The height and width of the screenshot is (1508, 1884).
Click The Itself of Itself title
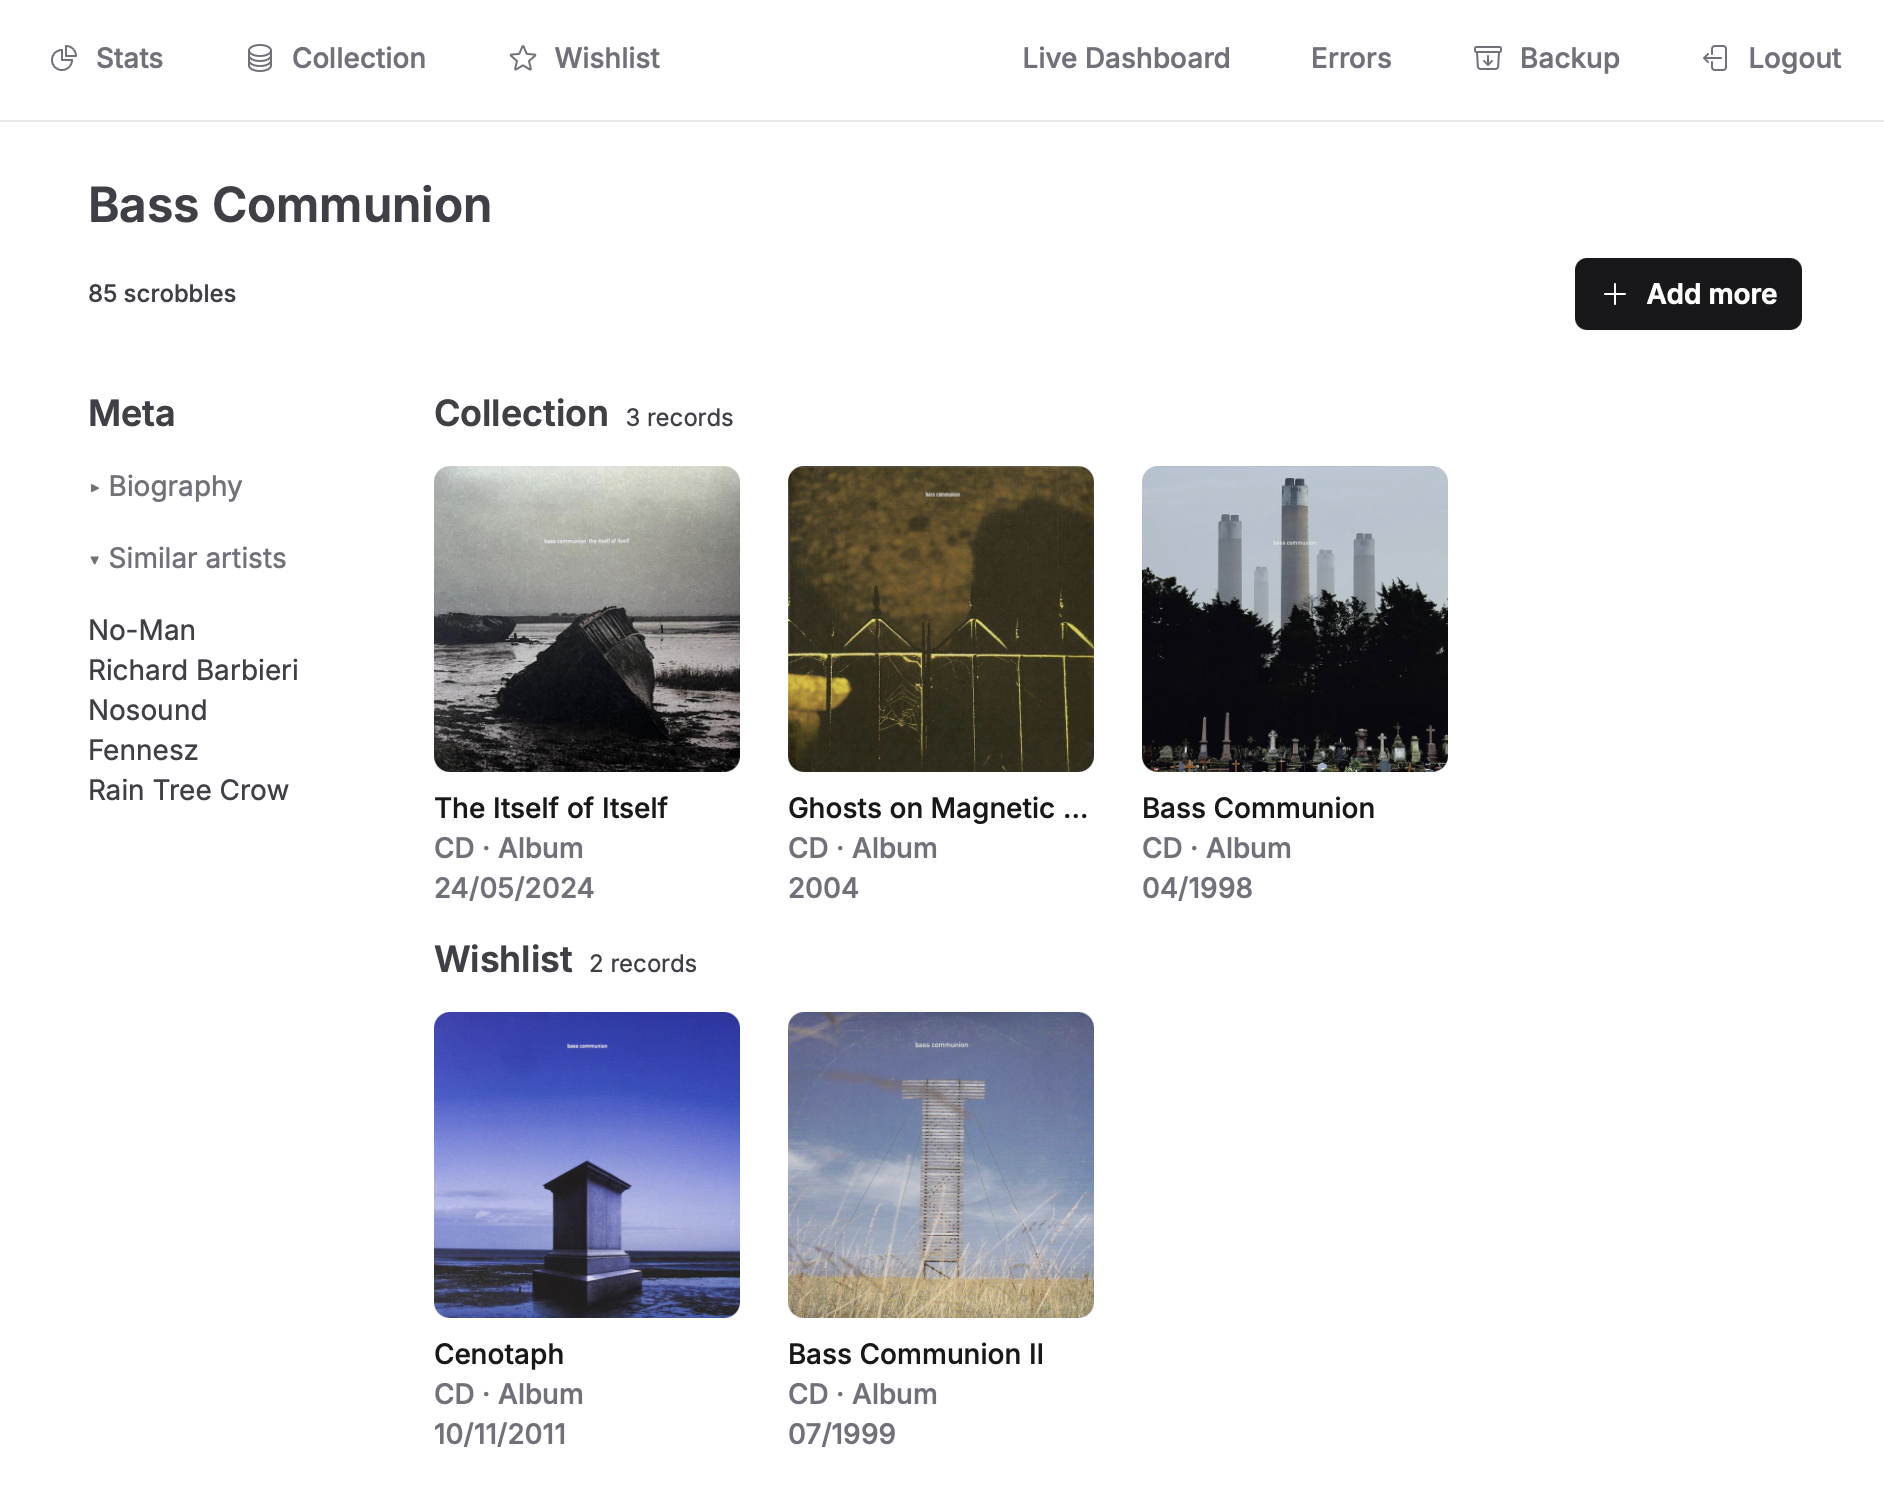click(x=551, y=808)
